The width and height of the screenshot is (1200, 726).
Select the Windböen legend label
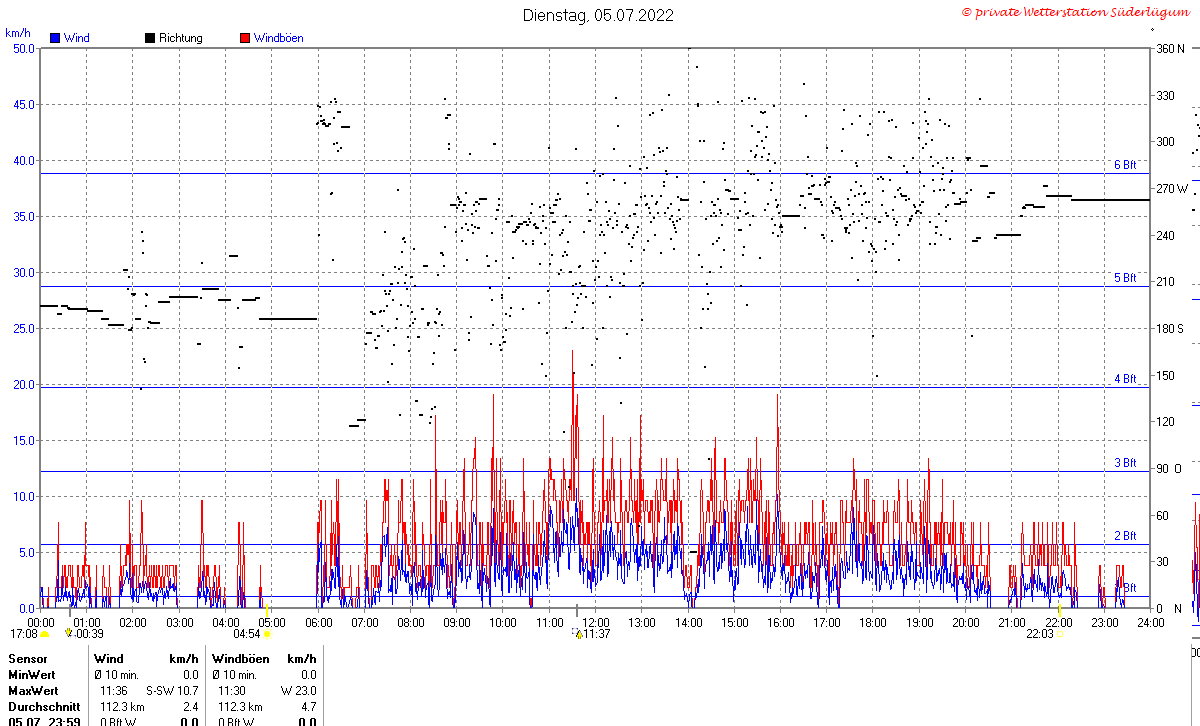(x=279, y=38)
